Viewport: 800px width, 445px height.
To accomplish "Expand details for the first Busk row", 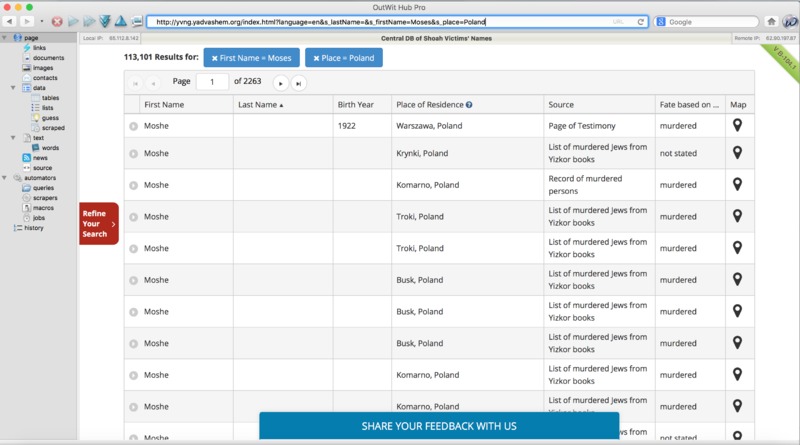I will coord(133,280).
